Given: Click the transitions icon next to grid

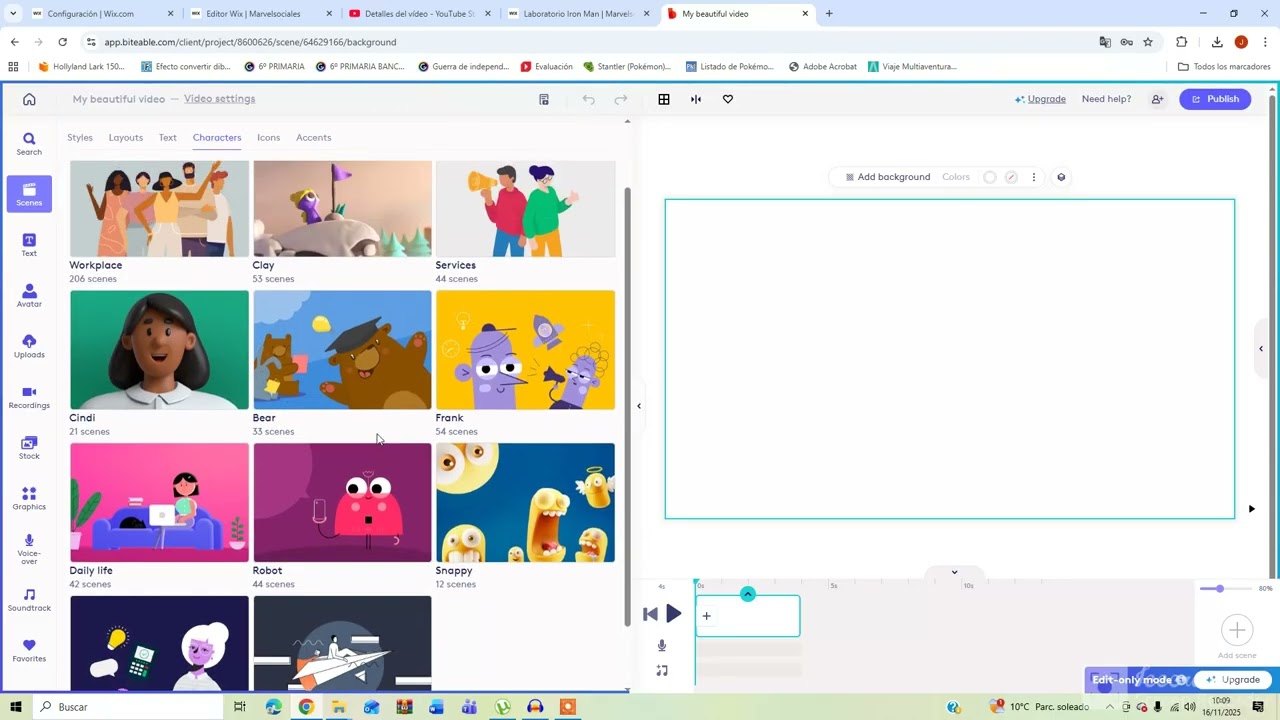Looking at the screenshot, I should (696, 99).
